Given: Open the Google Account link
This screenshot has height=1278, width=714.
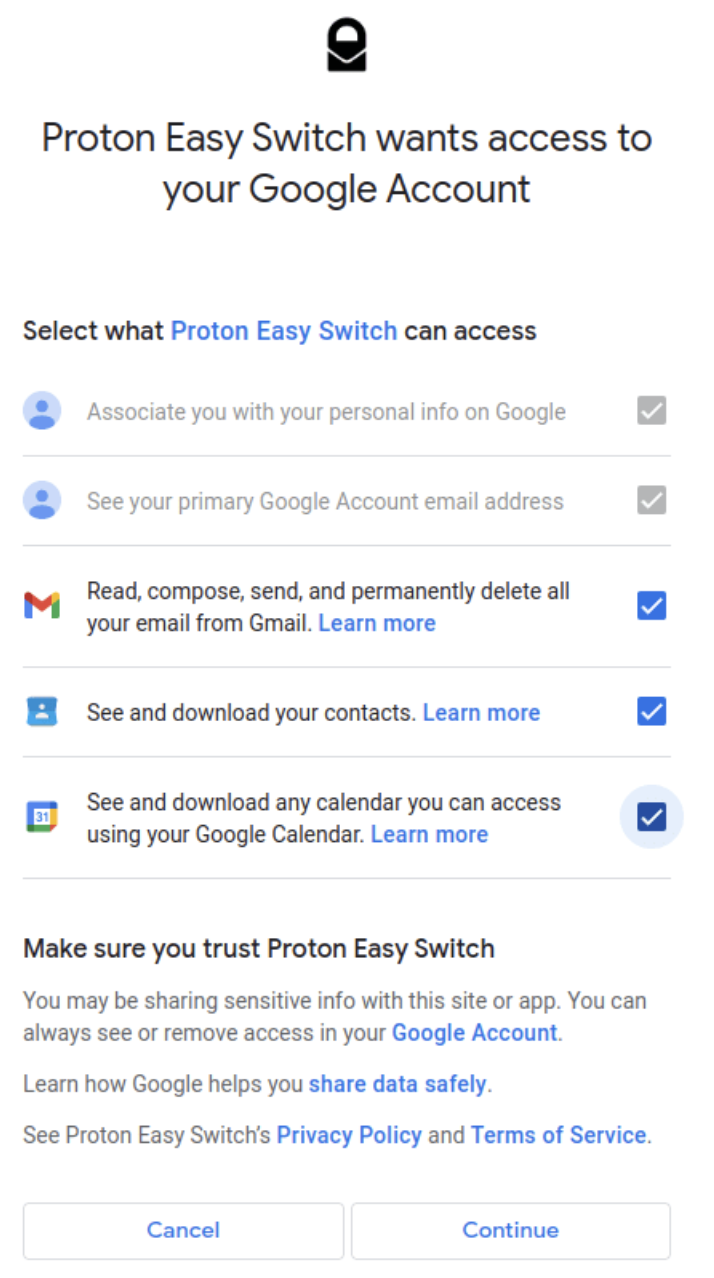Looking at the screenshot, I should tap(474, 1033).
